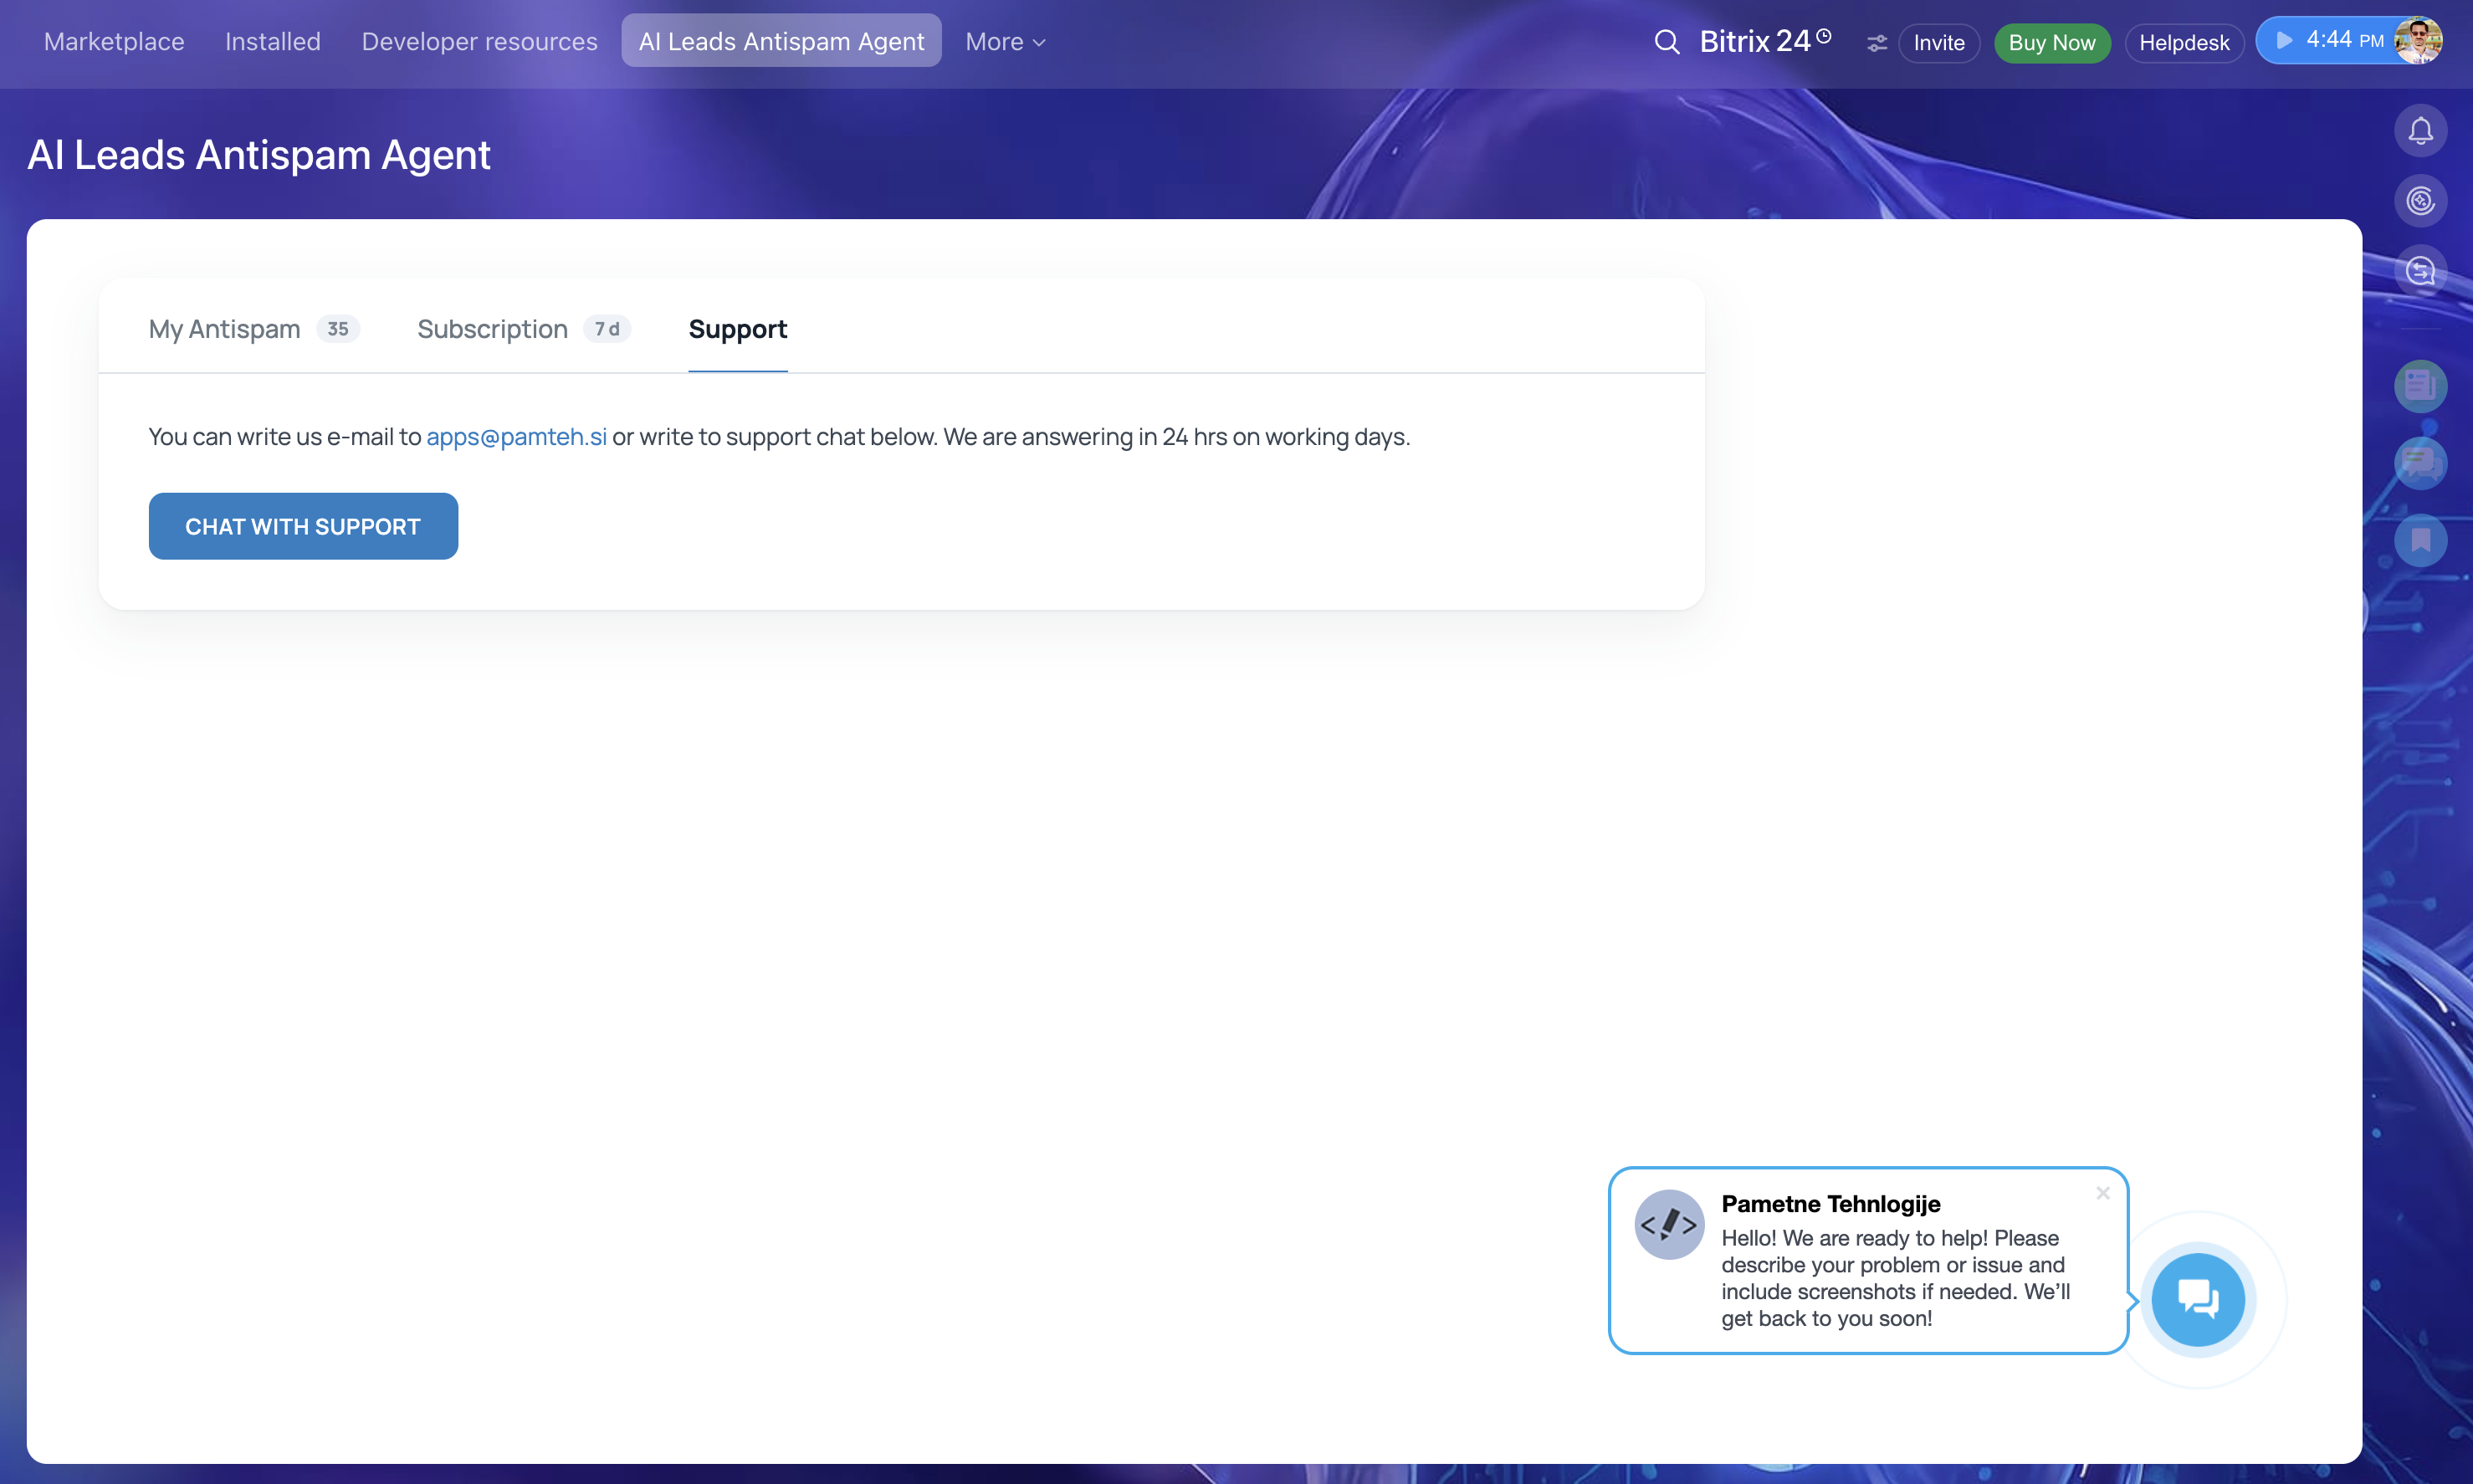The image size is (2473, 1484).
Task: Open the apps@pamteh.si email link
Action: (x=516, y=437)
